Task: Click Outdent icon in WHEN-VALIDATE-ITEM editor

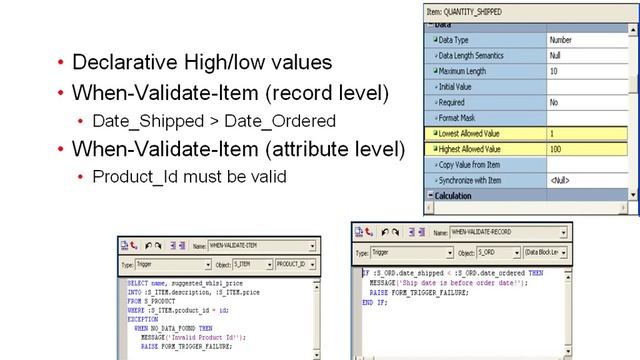Action: pyautogui.click(x=182, y=246)
